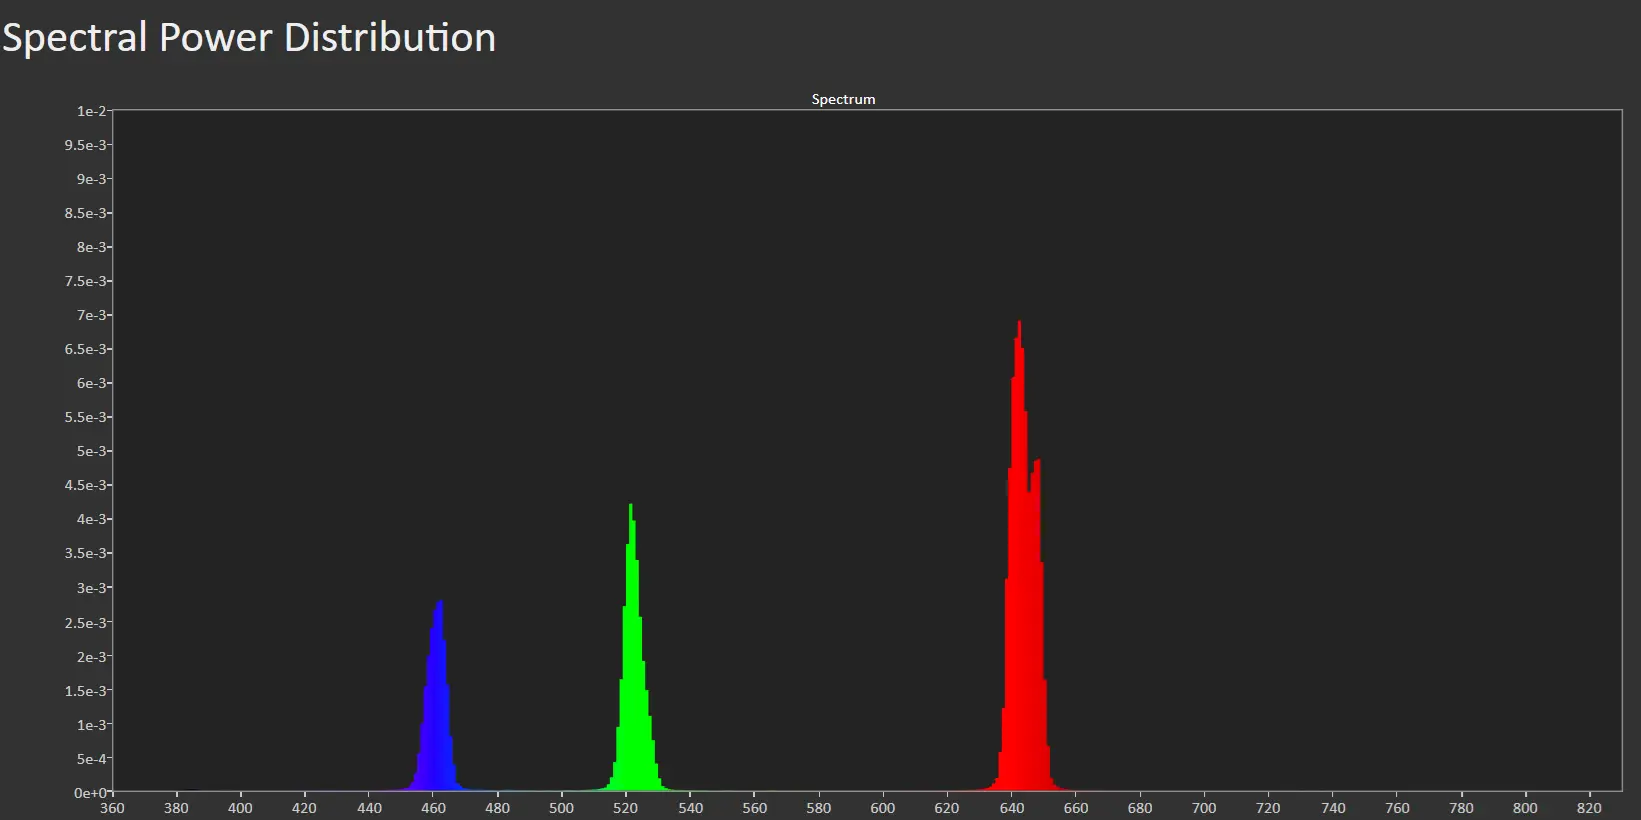1641x820 pixels.
Task: Click the 1.5e-3 y-axis tick label
Action: (x=86, y=691)
